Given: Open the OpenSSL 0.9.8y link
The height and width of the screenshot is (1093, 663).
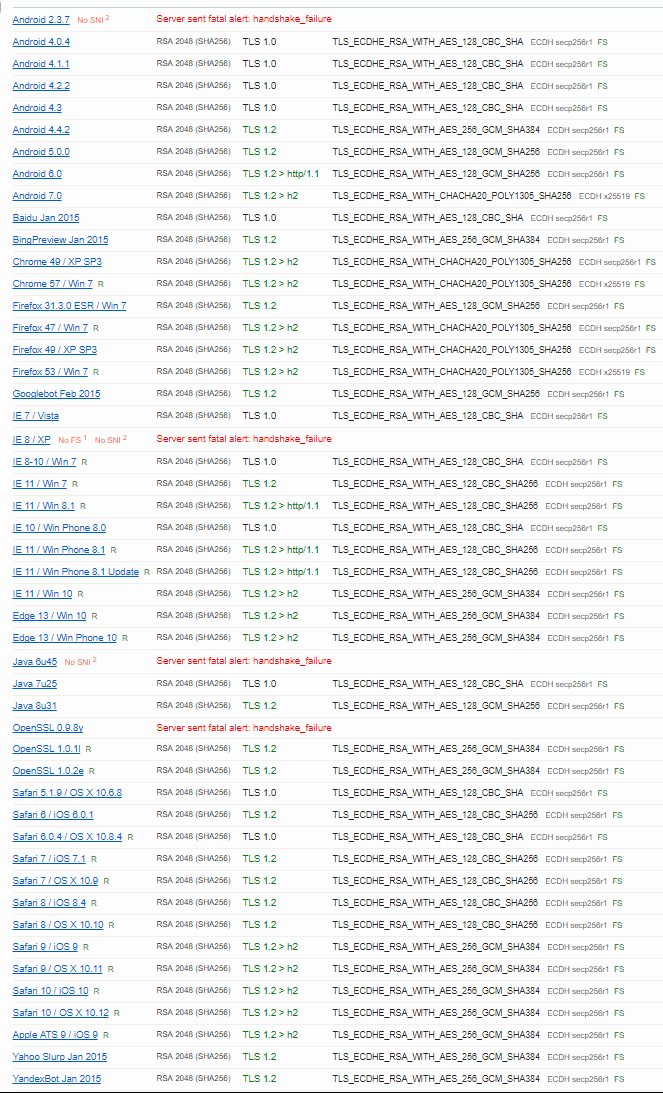Looking at the screenshot, I should click(x=48, y=727).
